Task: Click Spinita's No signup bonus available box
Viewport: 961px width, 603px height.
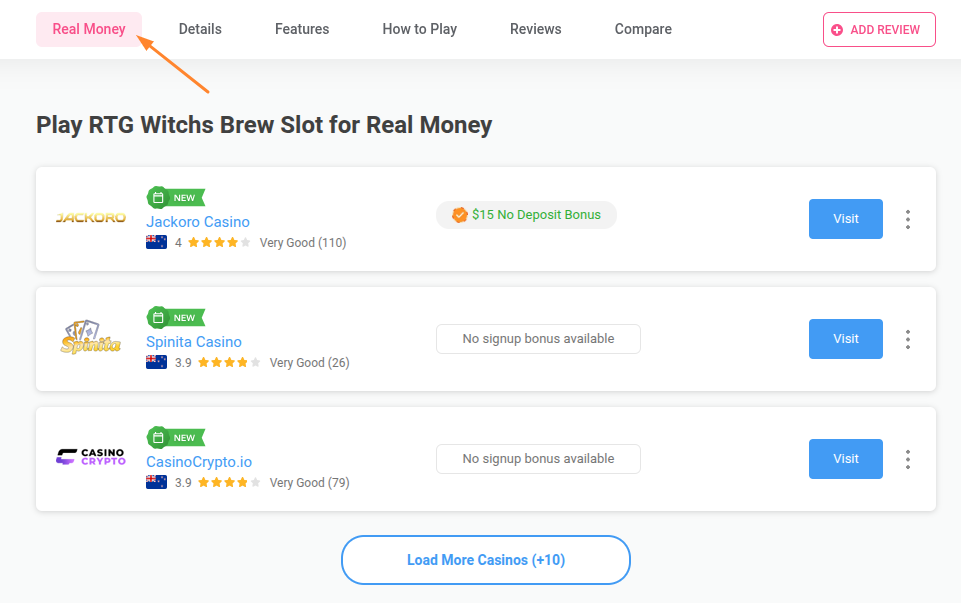Action: tap(538, 339)
